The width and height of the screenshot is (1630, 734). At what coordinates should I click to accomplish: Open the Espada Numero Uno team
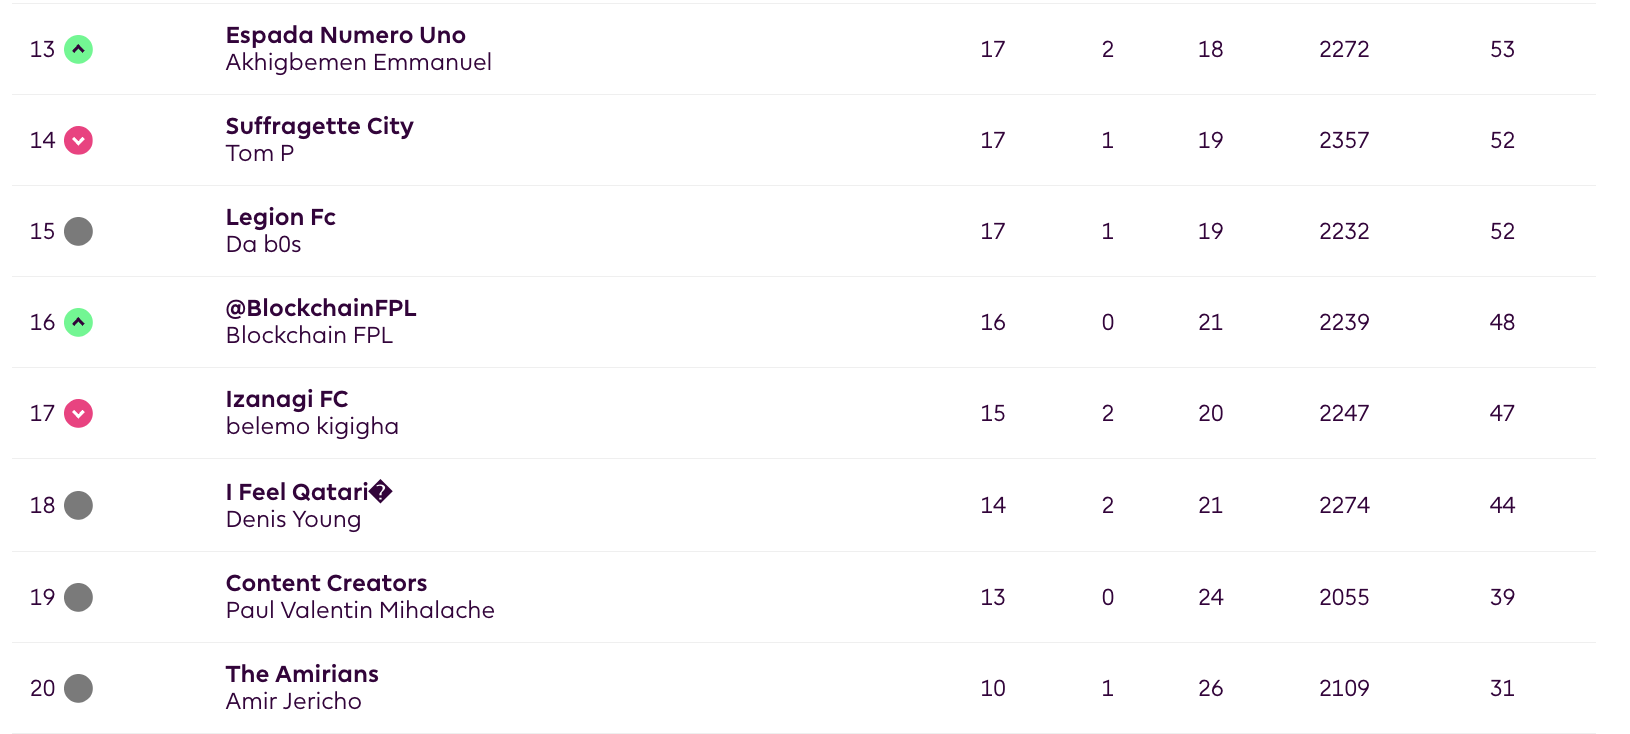(x=346, y=35)
